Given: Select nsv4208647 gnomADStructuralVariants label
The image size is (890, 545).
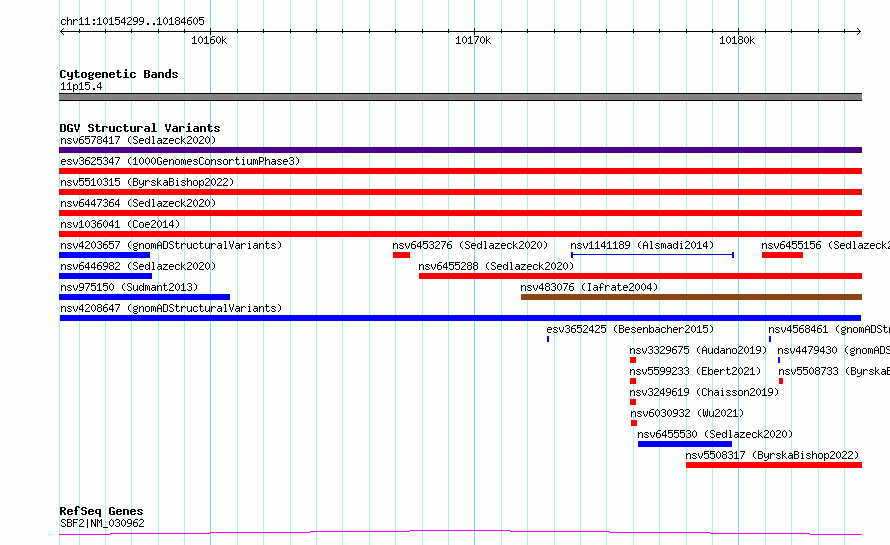Looking at the screenshot, I should 171,308.
